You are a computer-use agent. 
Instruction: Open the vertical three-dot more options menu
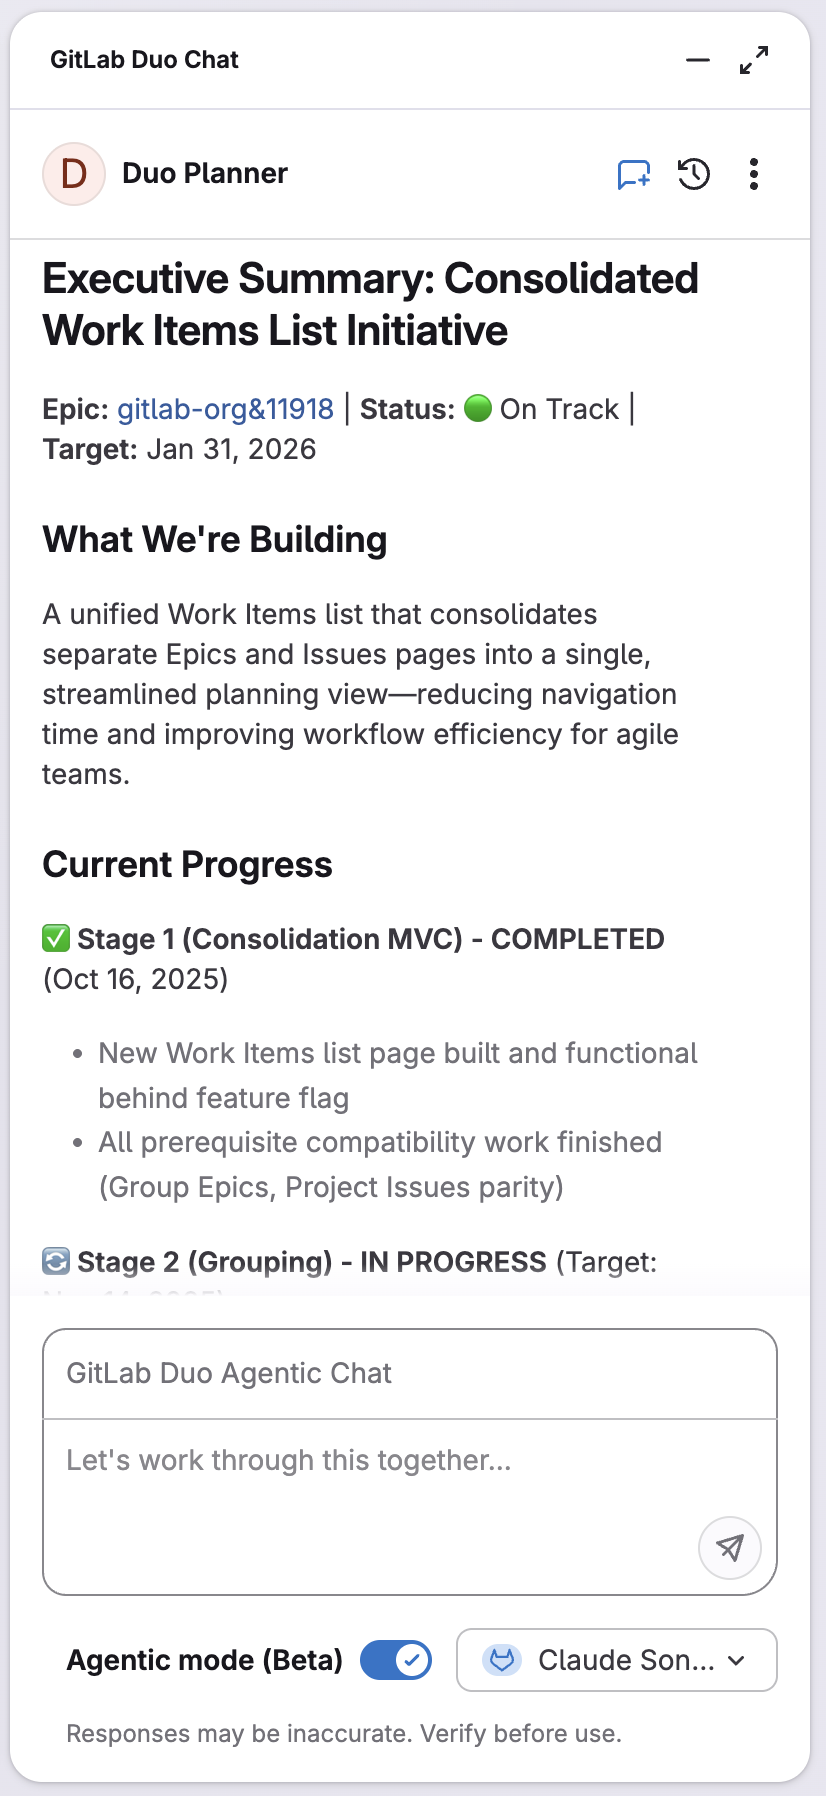point(754,174)
